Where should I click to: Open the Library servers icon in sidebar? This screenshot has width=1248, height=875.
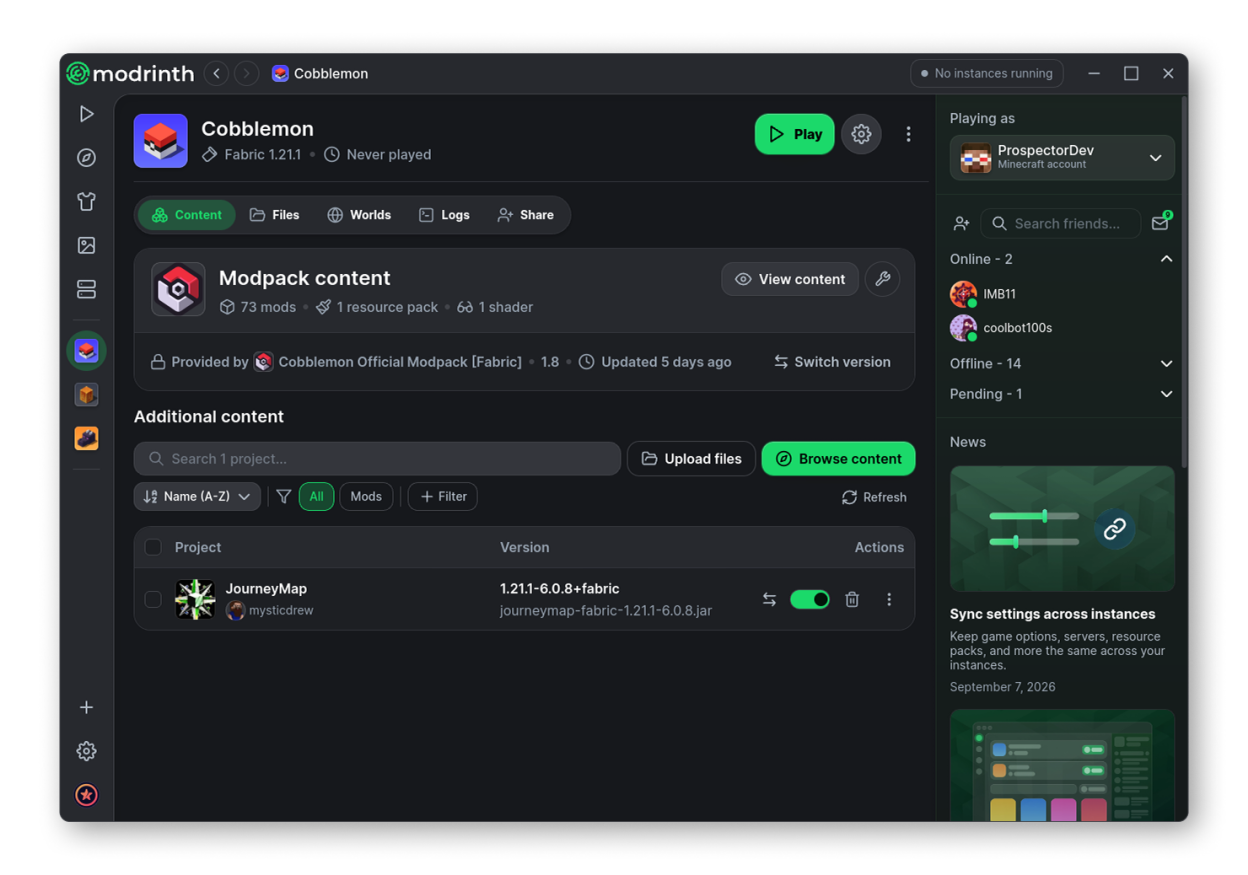pyautogui.click(x=87, y=289)
